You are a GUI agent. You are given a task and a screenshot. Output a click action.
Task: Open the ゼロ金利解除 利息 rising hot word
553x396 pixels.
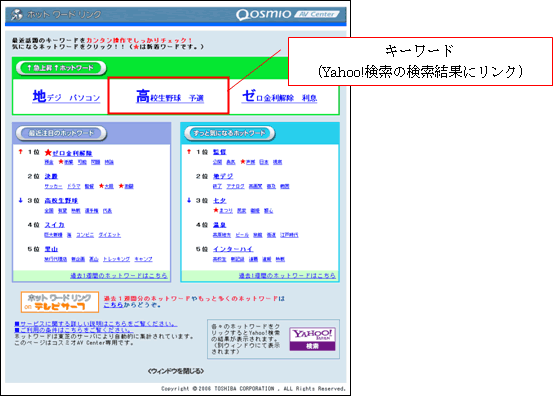(279, 96)
